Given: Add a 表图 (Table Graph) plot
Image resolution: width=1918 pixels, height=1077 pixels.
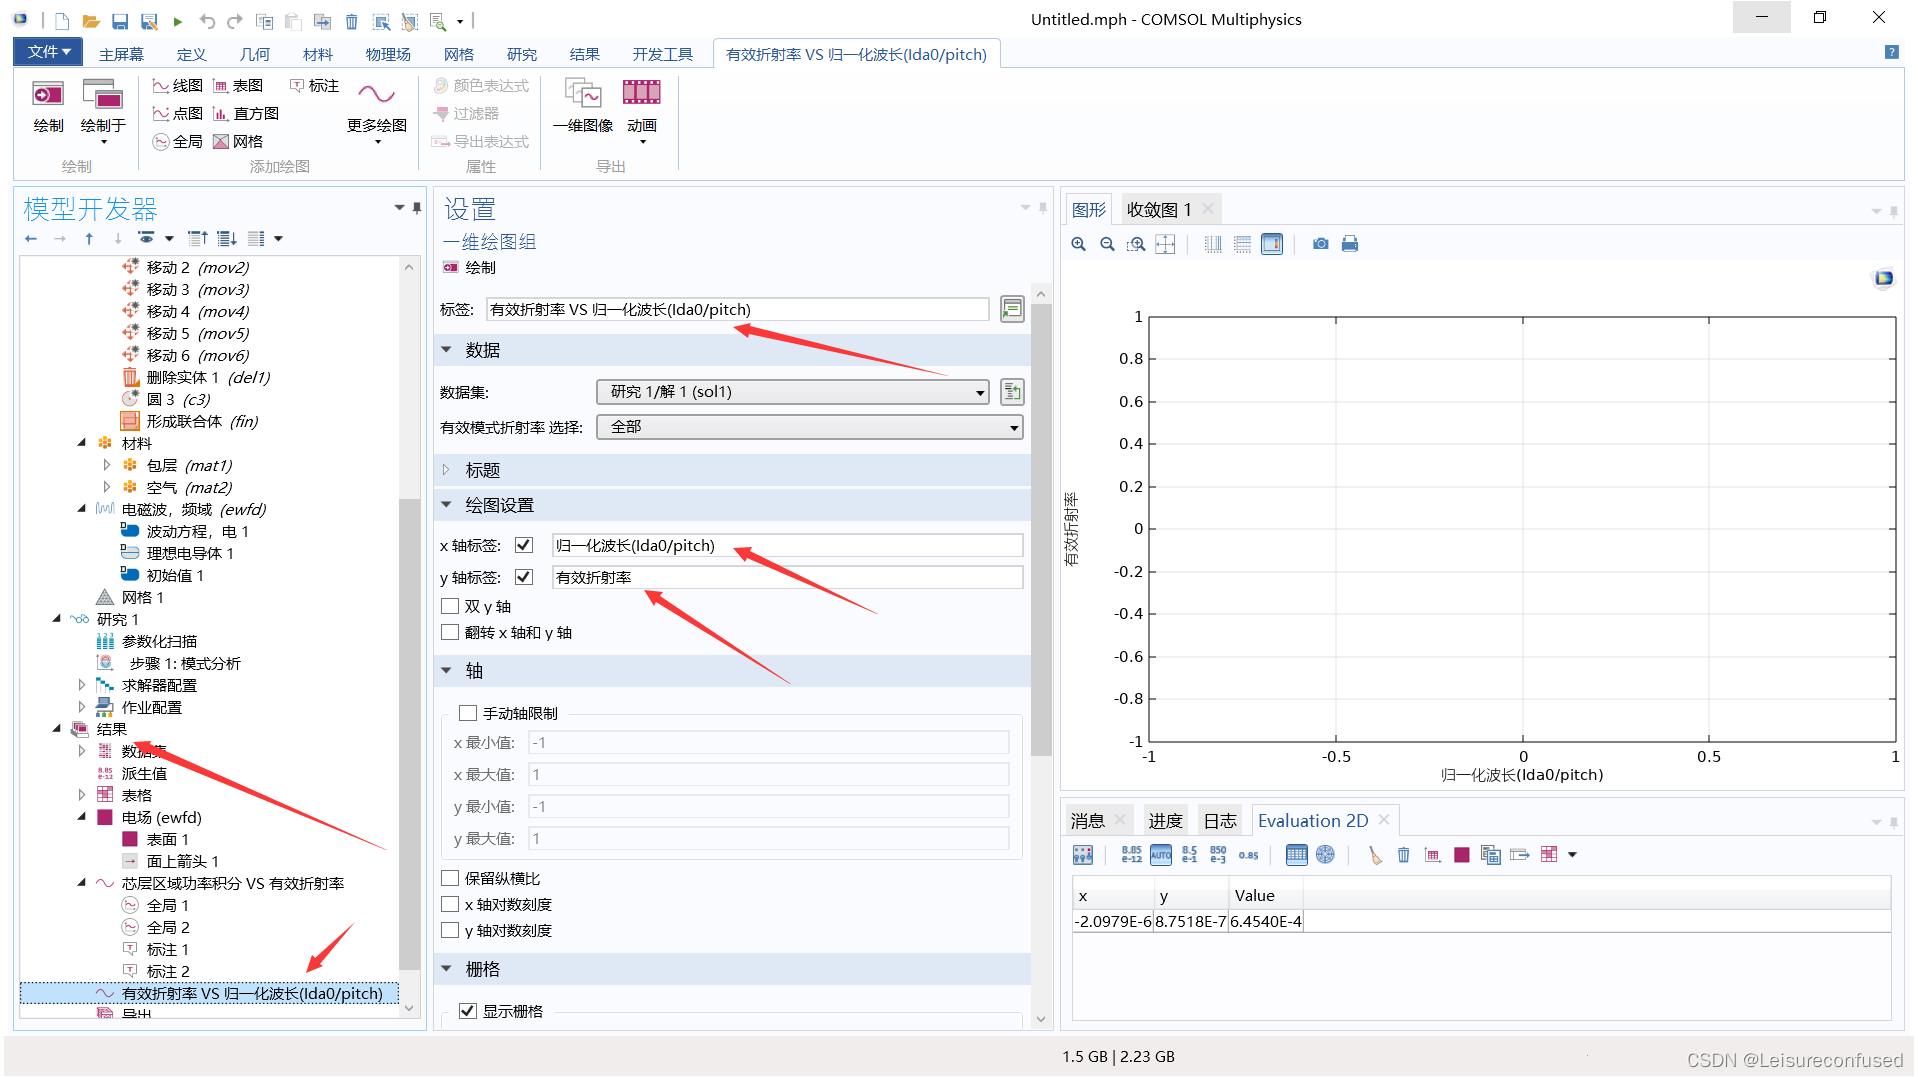Looking at the screenshot, I should (x=238, y=86).
